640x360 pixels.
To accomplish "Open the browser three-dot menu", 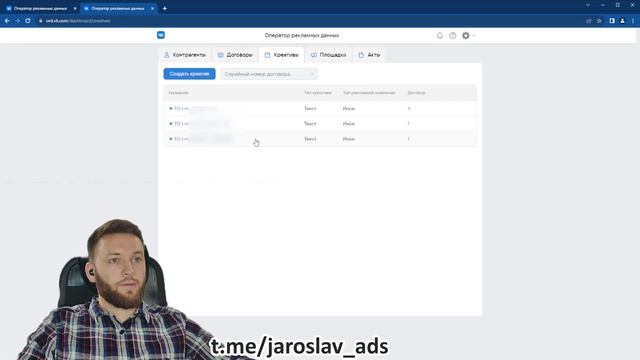I will click(x=633, y=20).
